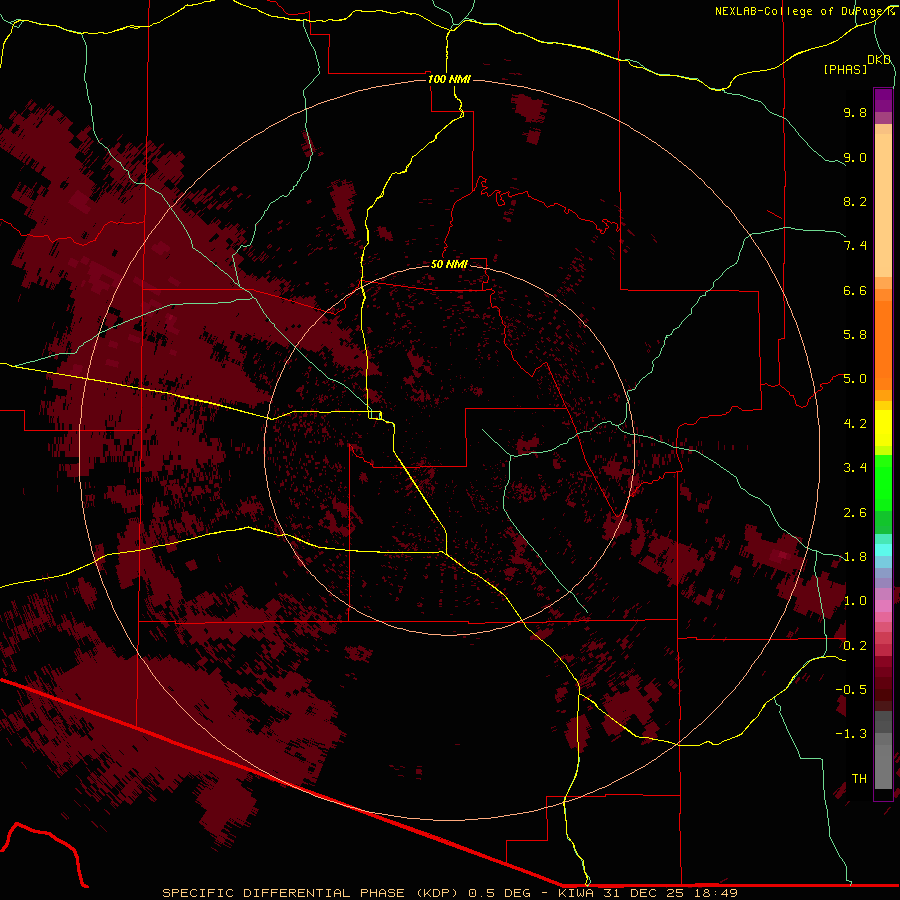Click the '[PHAS]' units label
900x900 pixels.
[x=845, y=69]
